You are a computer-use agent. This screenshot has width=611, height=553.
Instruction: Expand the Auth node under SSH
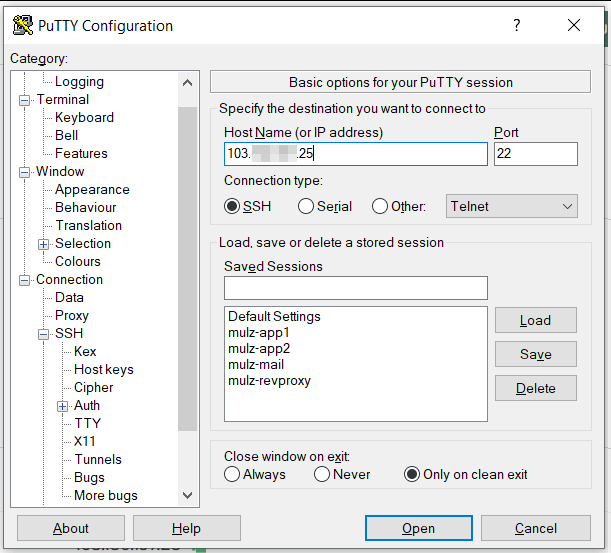click(62, 406)
